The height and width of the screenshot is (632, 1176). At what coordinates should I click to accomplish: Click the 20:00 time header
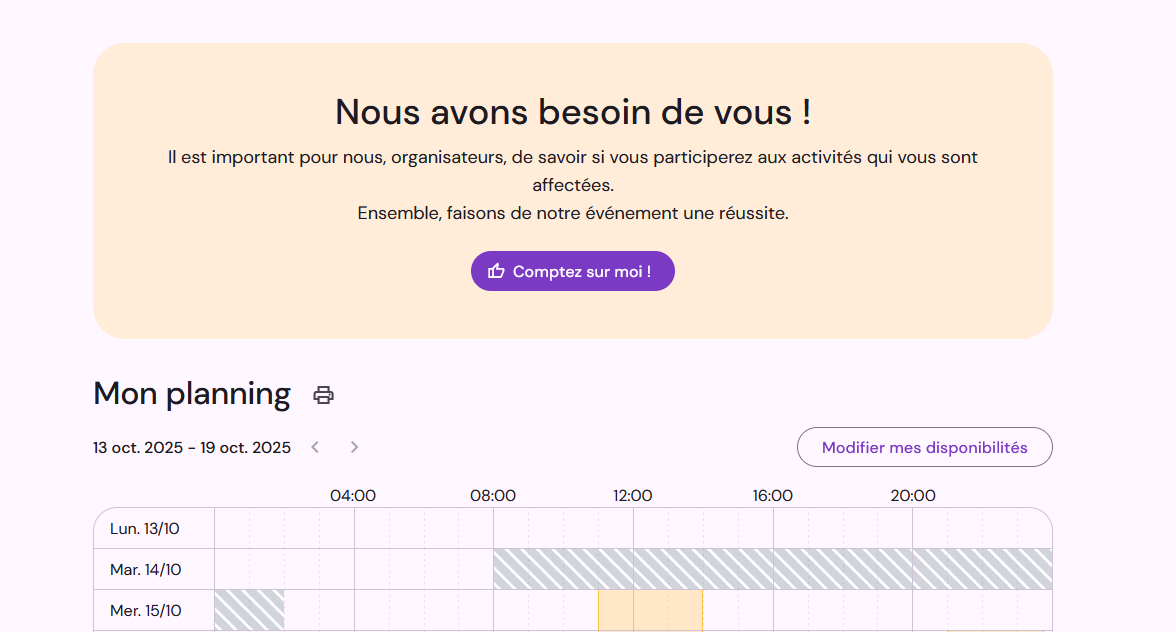click(913, 495)
